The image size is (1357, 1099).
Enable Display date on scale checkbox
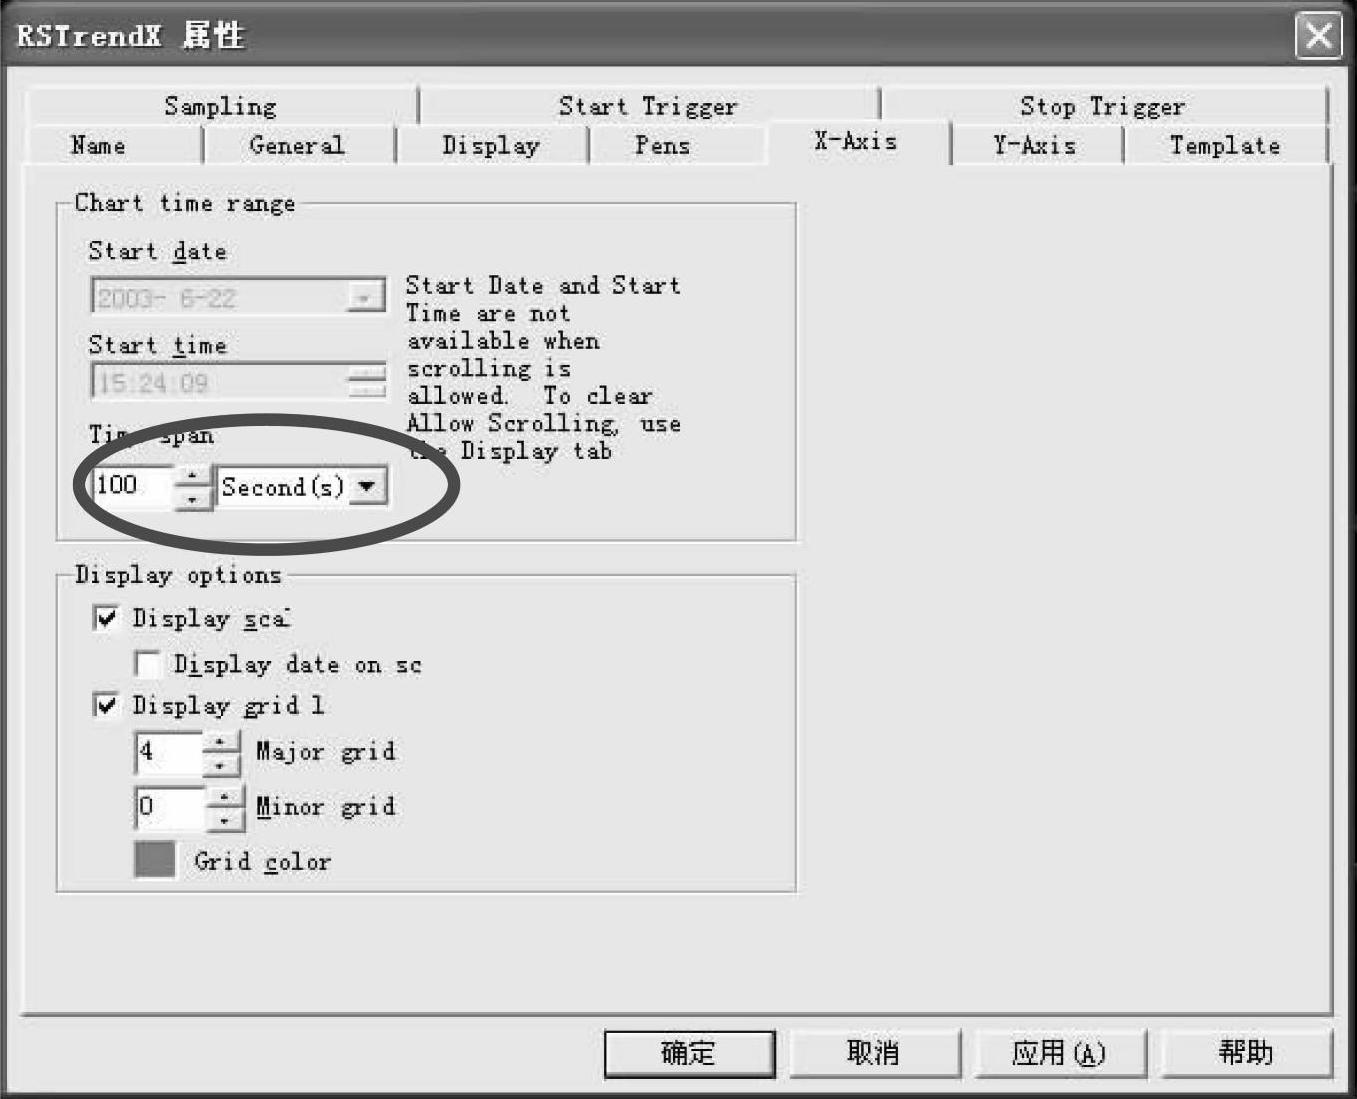(148, 664)
